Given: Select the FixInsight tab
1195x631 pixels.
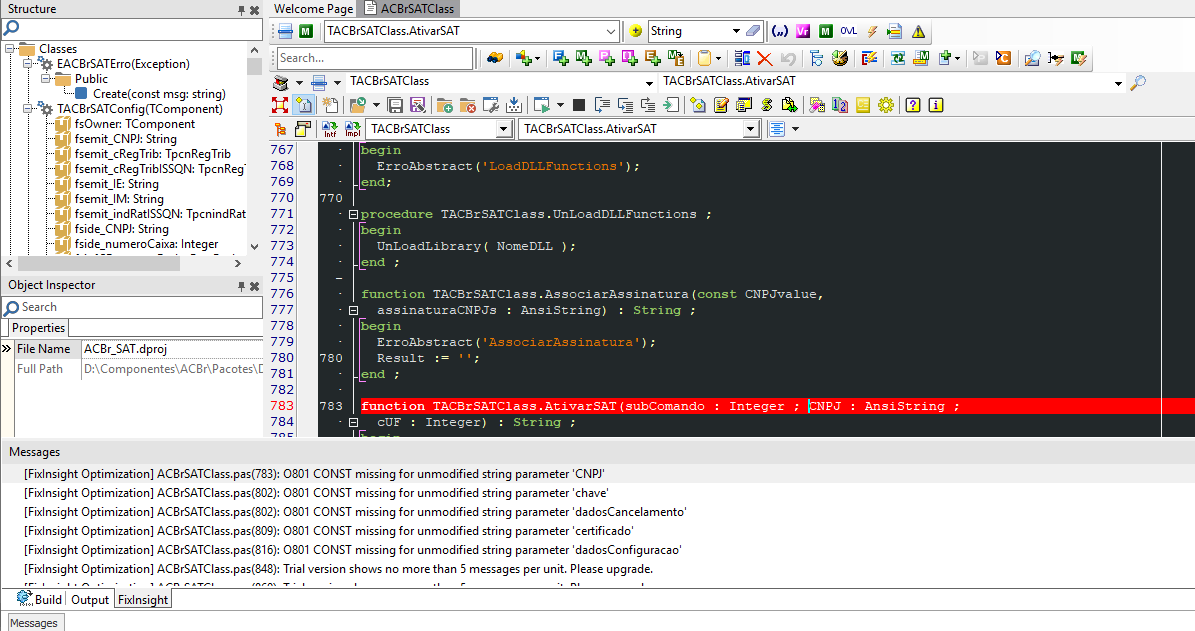Looking at the screenshot, I should [x=143, y=600].
